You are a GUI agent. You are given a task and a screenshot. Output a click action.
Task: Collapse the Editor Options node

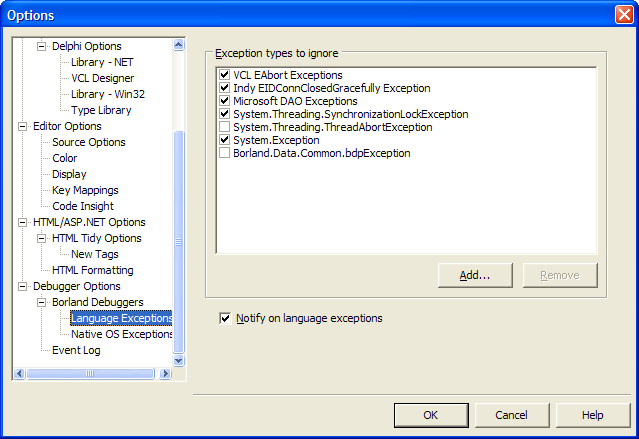point(22,126)
